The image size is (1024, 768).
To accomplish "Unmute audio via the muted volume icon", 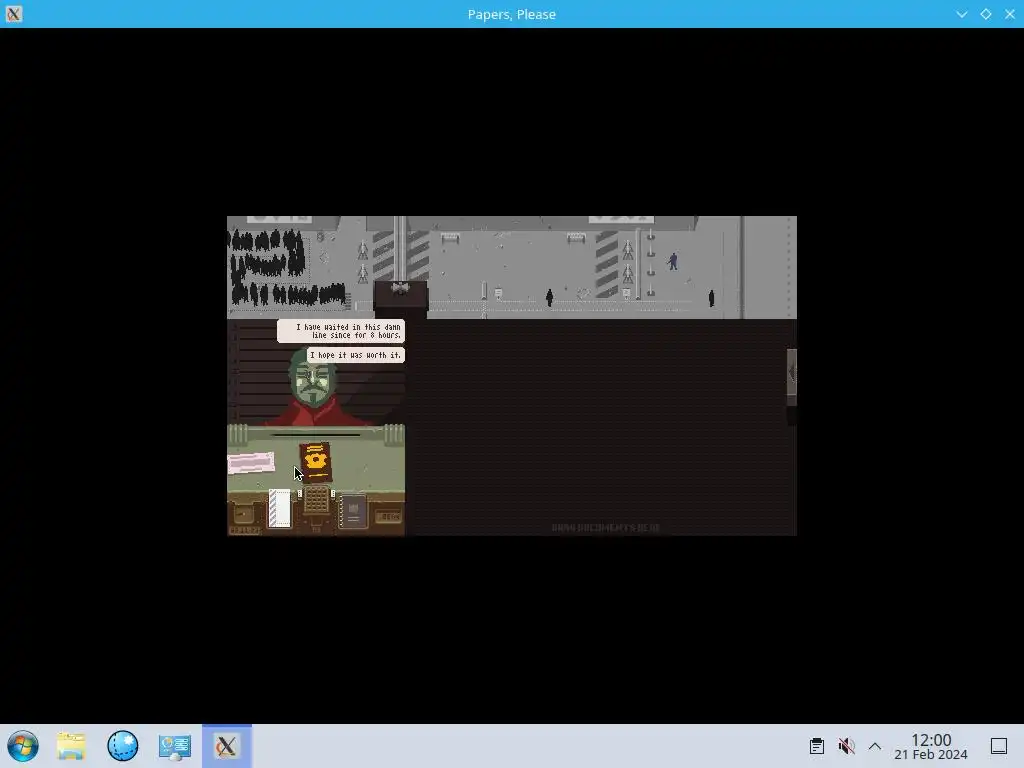I will tap(846, 746).
